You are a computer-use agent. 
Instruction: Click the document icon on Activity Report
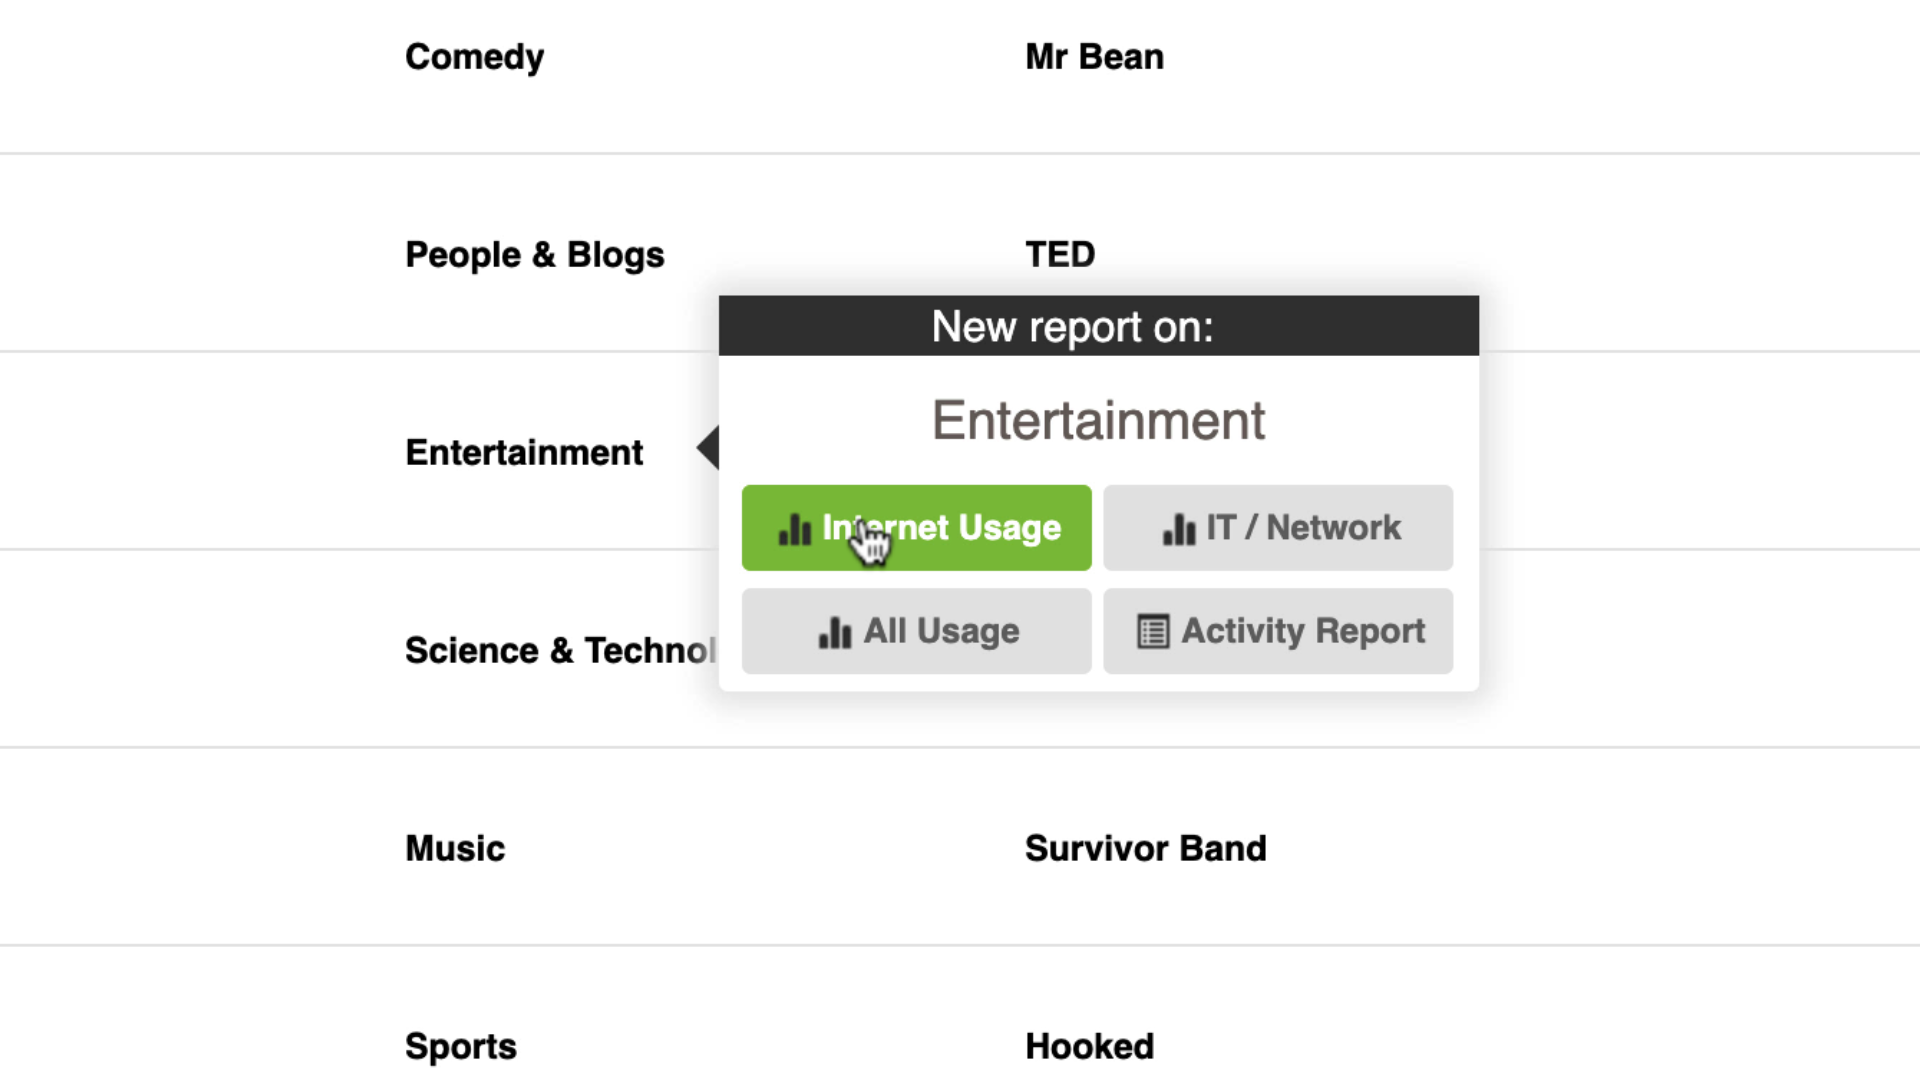tap(1152, 630)
